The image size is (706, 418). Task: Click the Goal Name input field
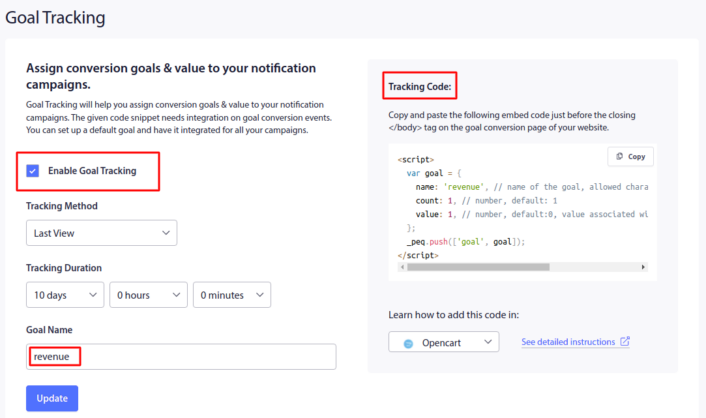click(x=181, y=357)
